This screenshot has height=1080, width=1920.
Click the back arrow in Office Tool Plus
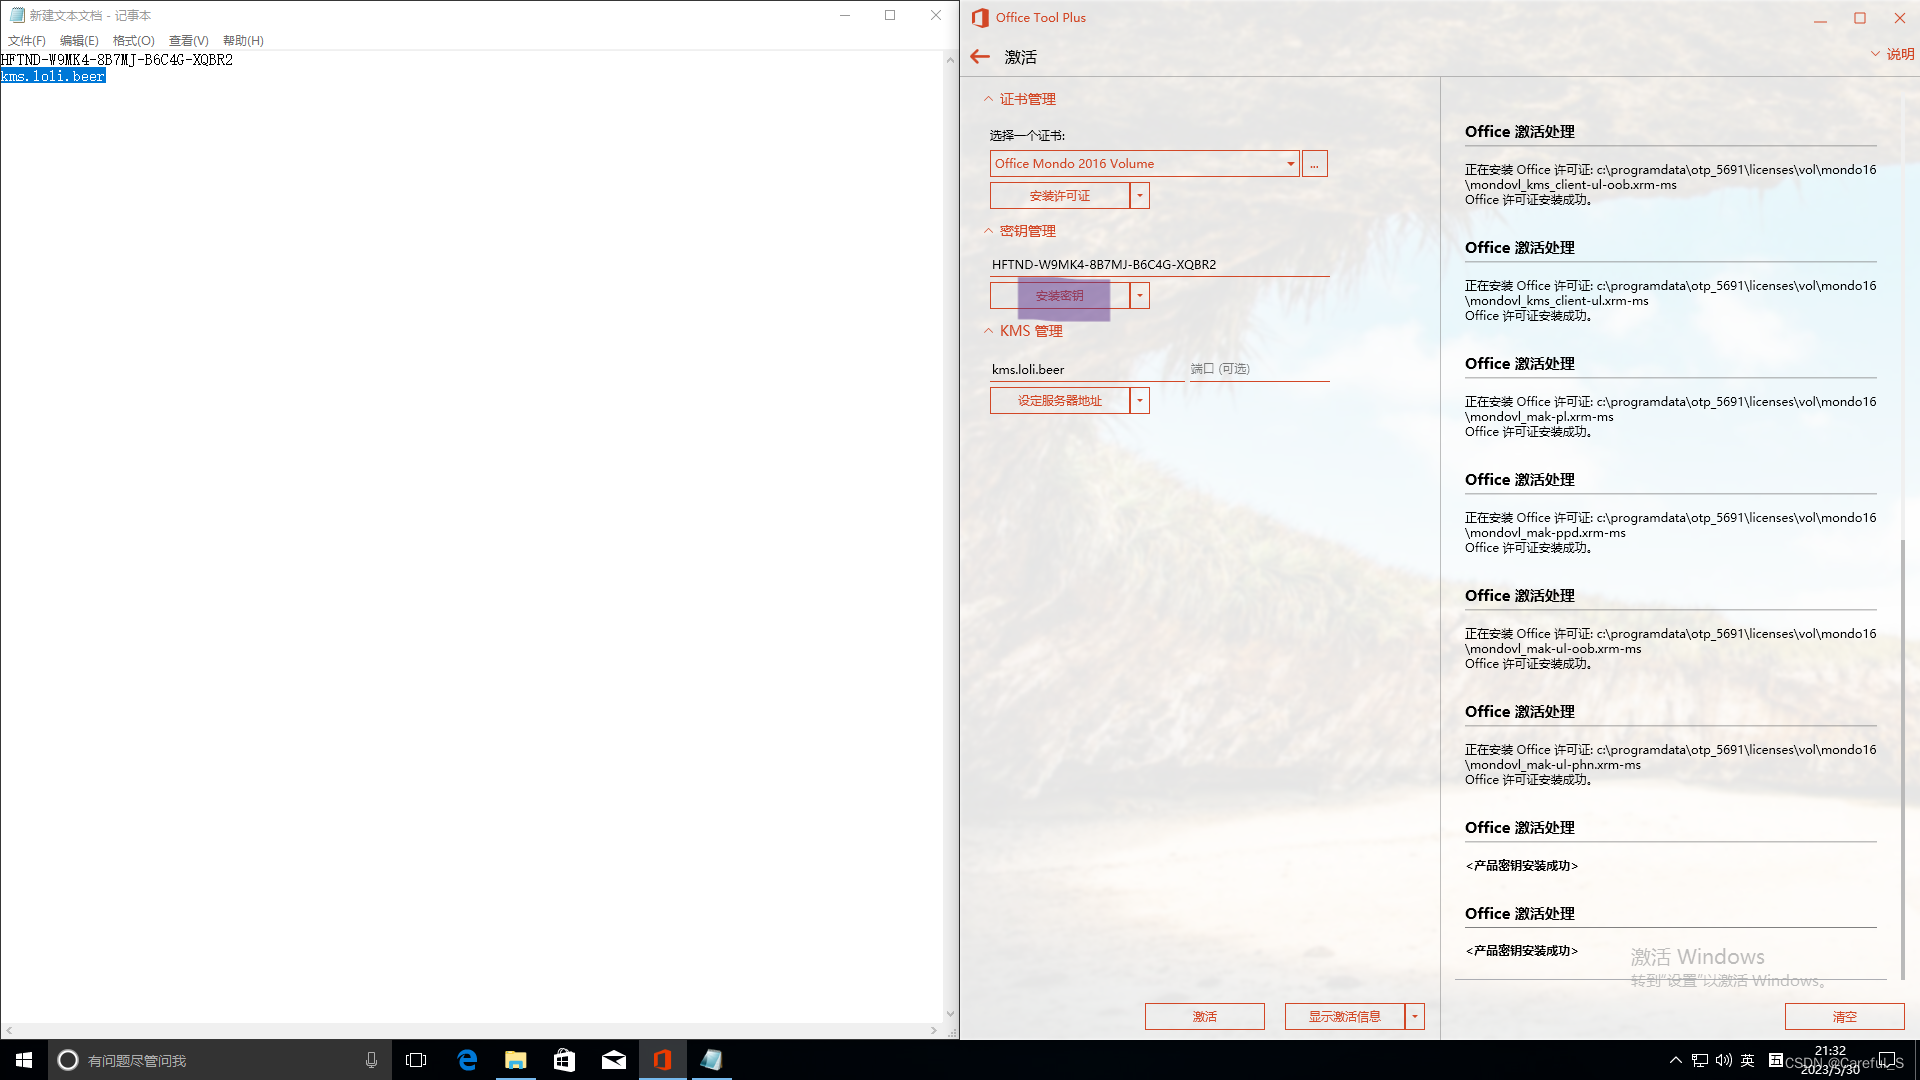[980, 57]
